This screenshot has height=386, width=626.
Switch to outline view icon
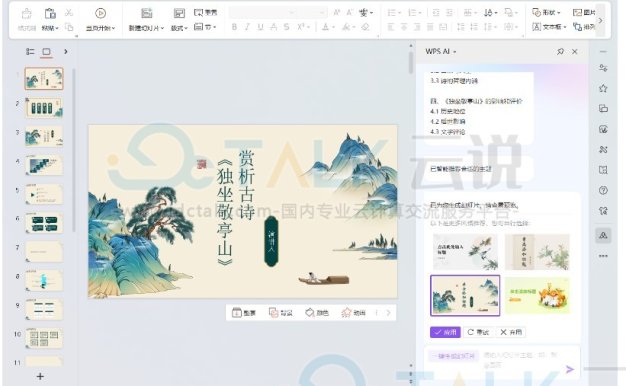[x=30, y=51]
